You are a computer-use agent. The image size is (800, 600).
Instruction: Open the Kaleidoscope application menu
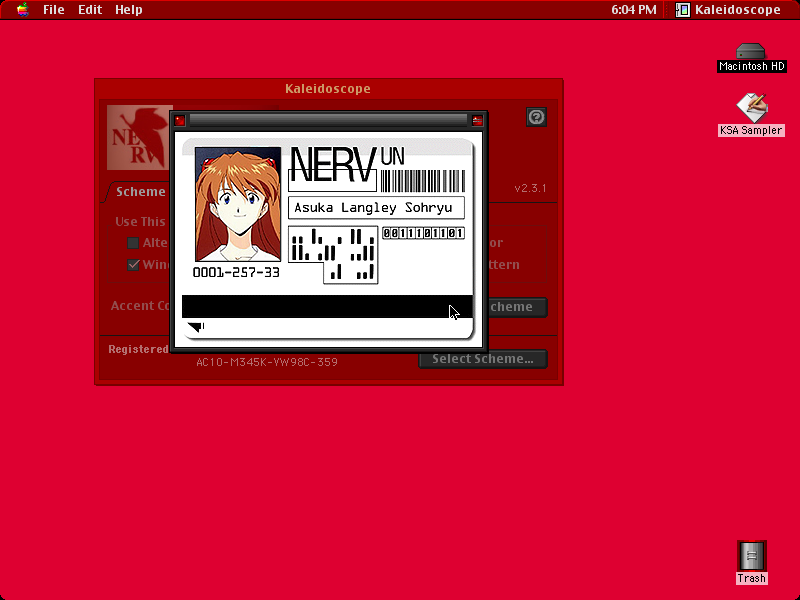coord(728,10)
